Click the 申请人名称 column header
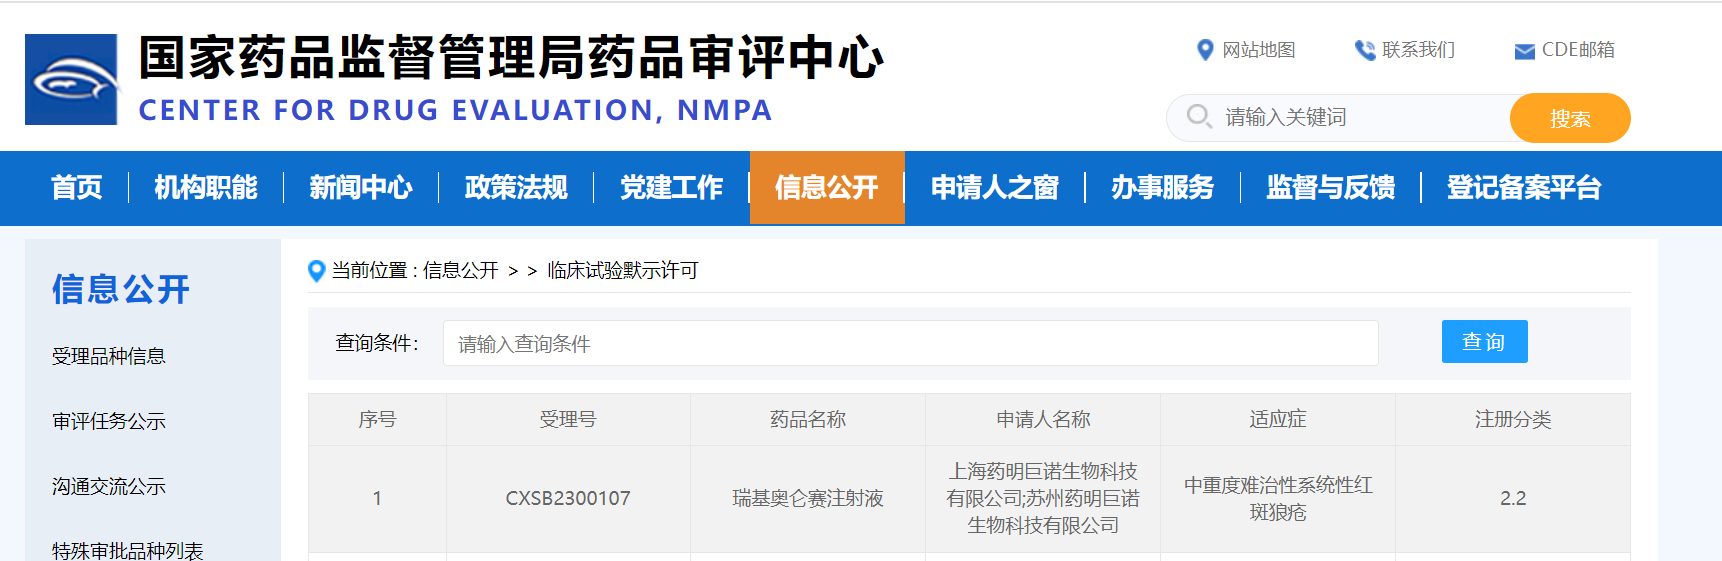This screenshot has height=561, width=1722. pyautogui.click(x=1043, y=420)
